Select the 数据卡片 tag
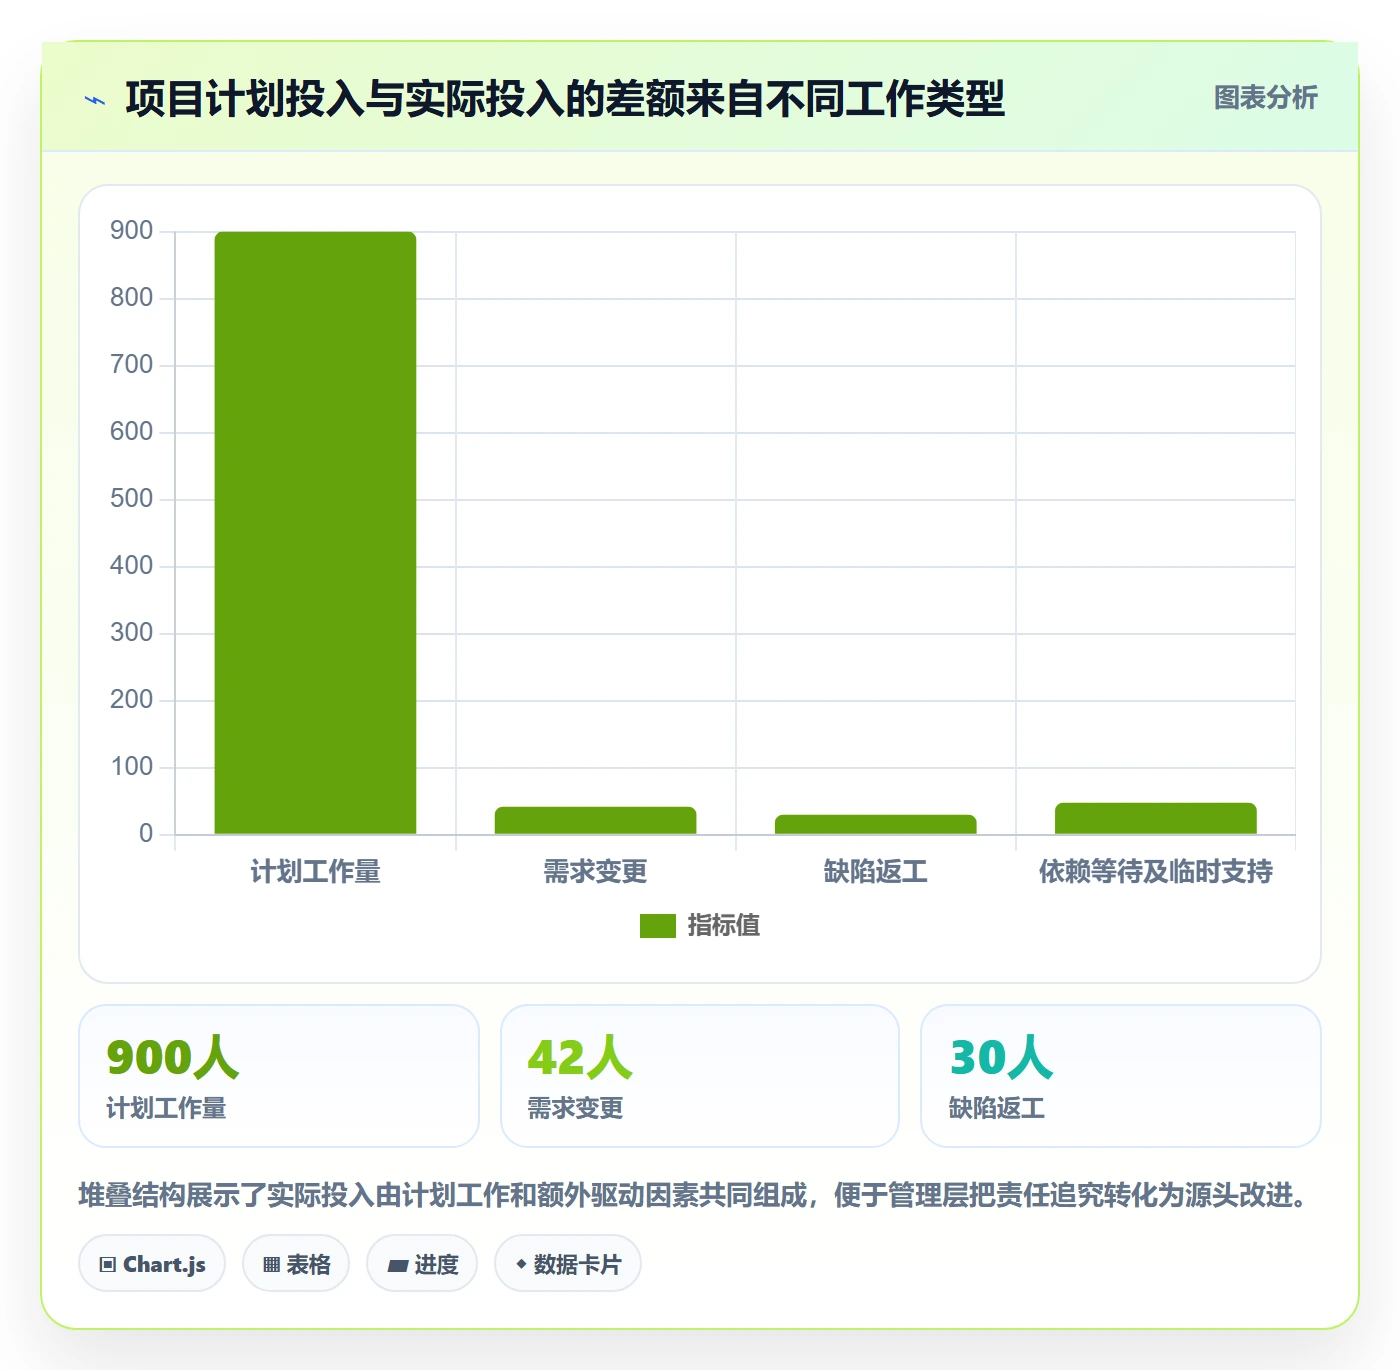This screenshot has height=1370, width=1400. click(x=568, y=1264)
